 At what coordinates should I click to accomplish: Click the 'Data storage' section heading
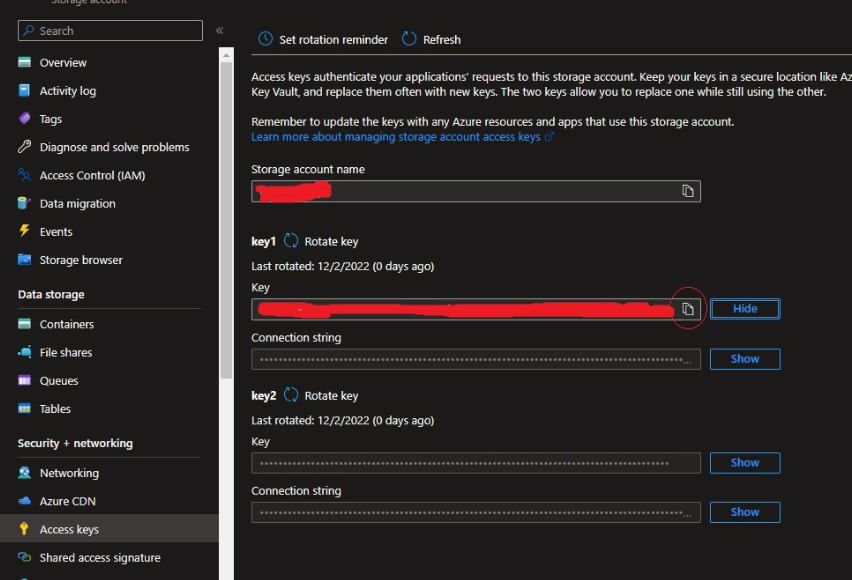[51, 294]
